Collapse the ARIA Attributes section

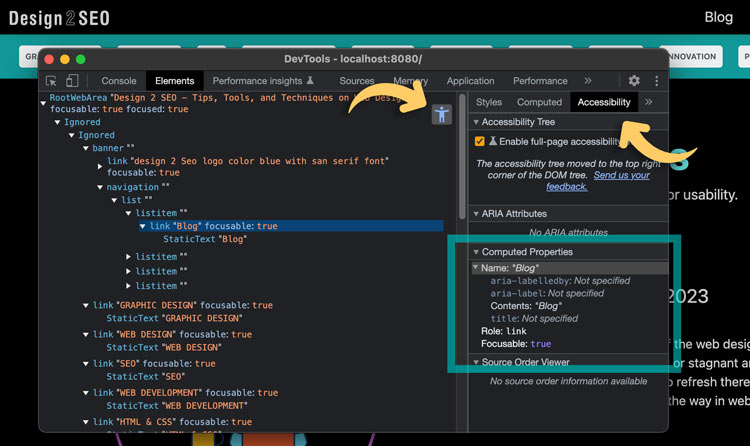pyautogui.click(x=476, y=214)
